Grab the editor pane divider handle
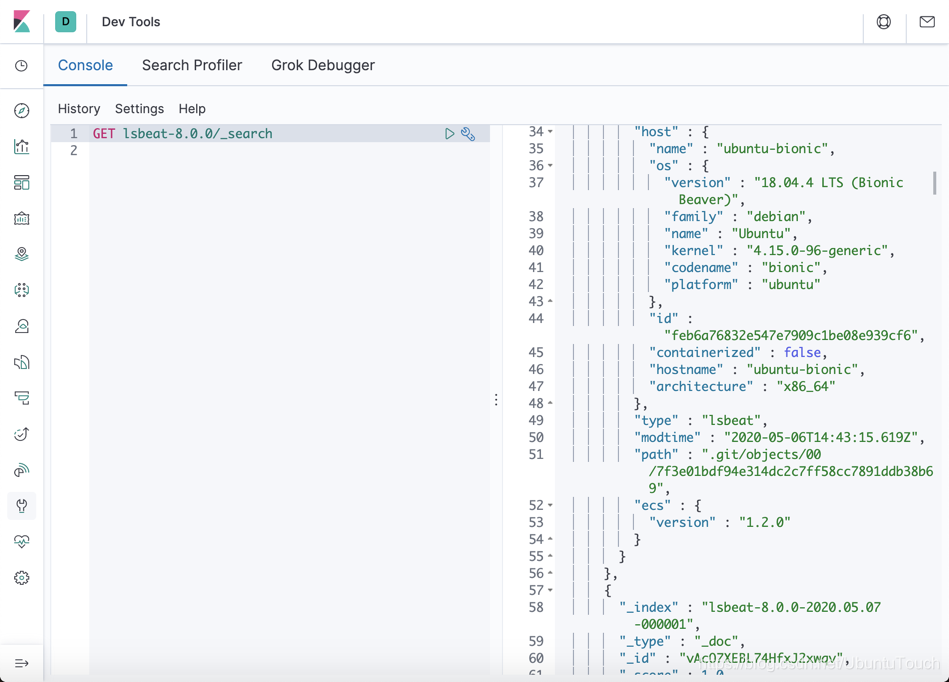The width and height of the screenshot is (949, 682). tap(496, 399)
